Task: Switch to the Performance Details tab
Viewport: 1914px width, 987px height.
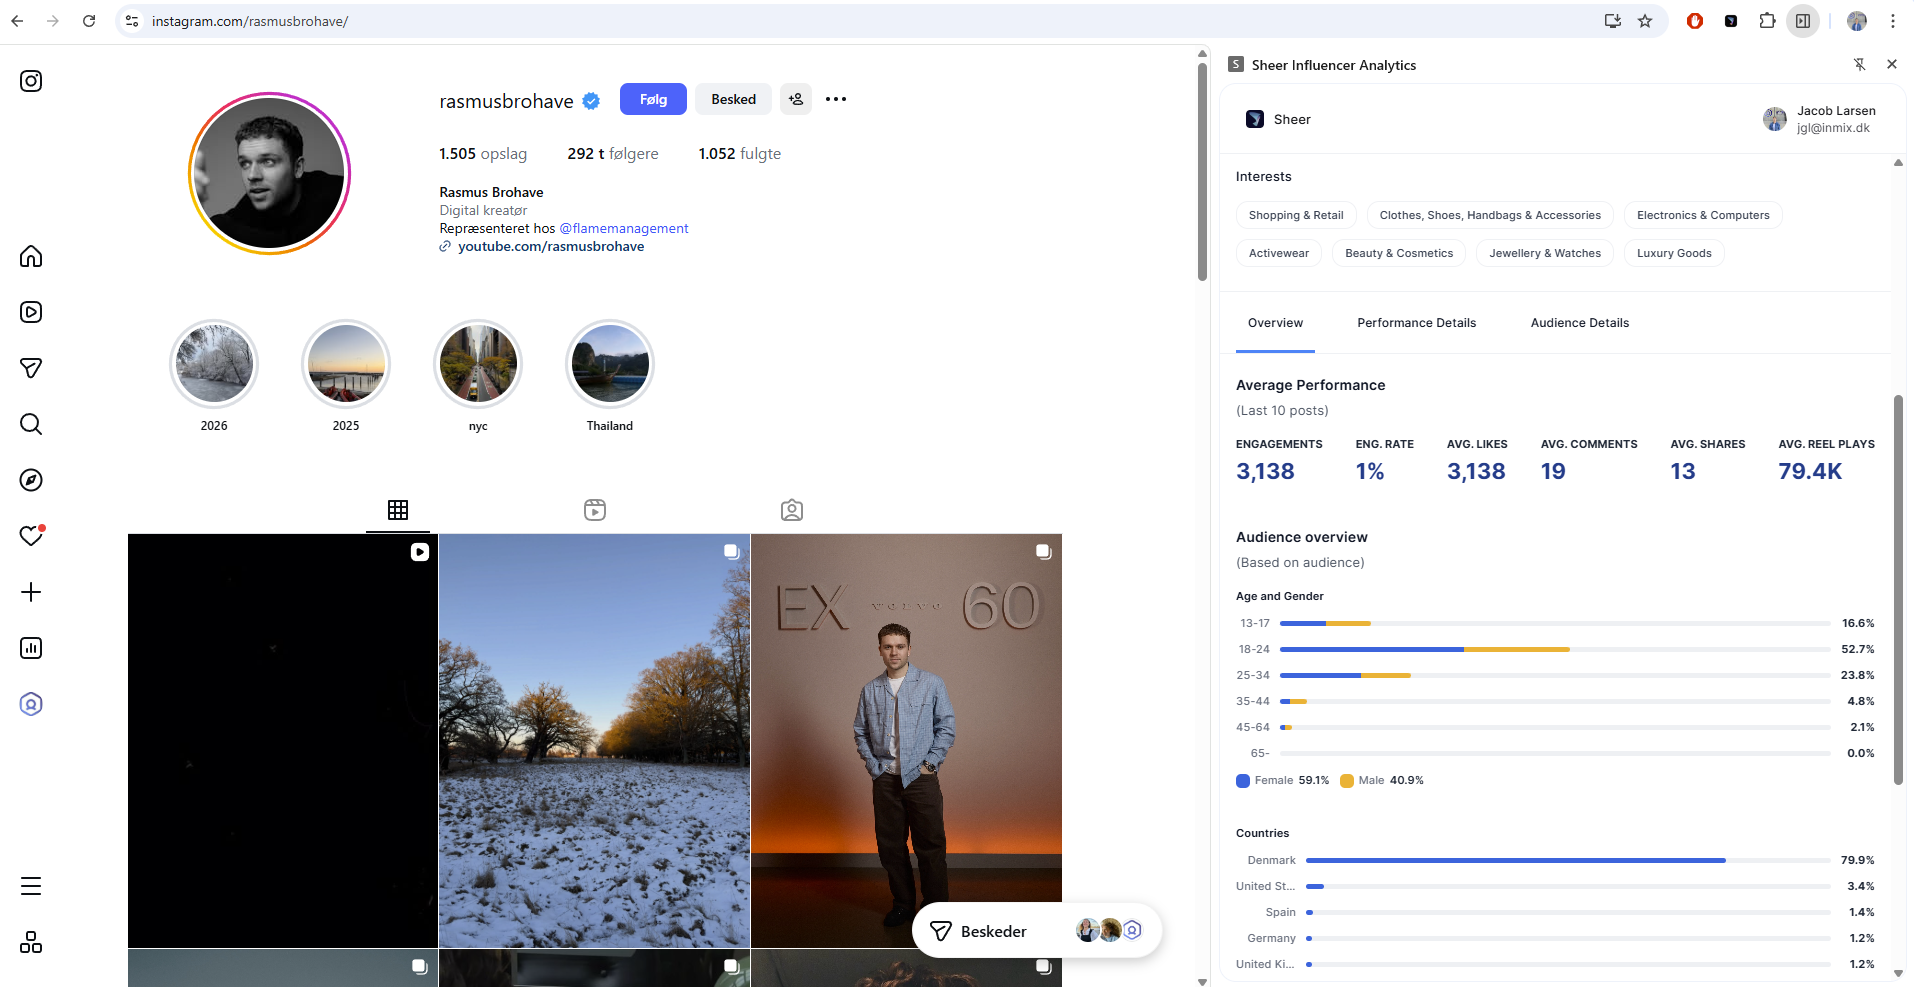Action: coord(1416,322)
